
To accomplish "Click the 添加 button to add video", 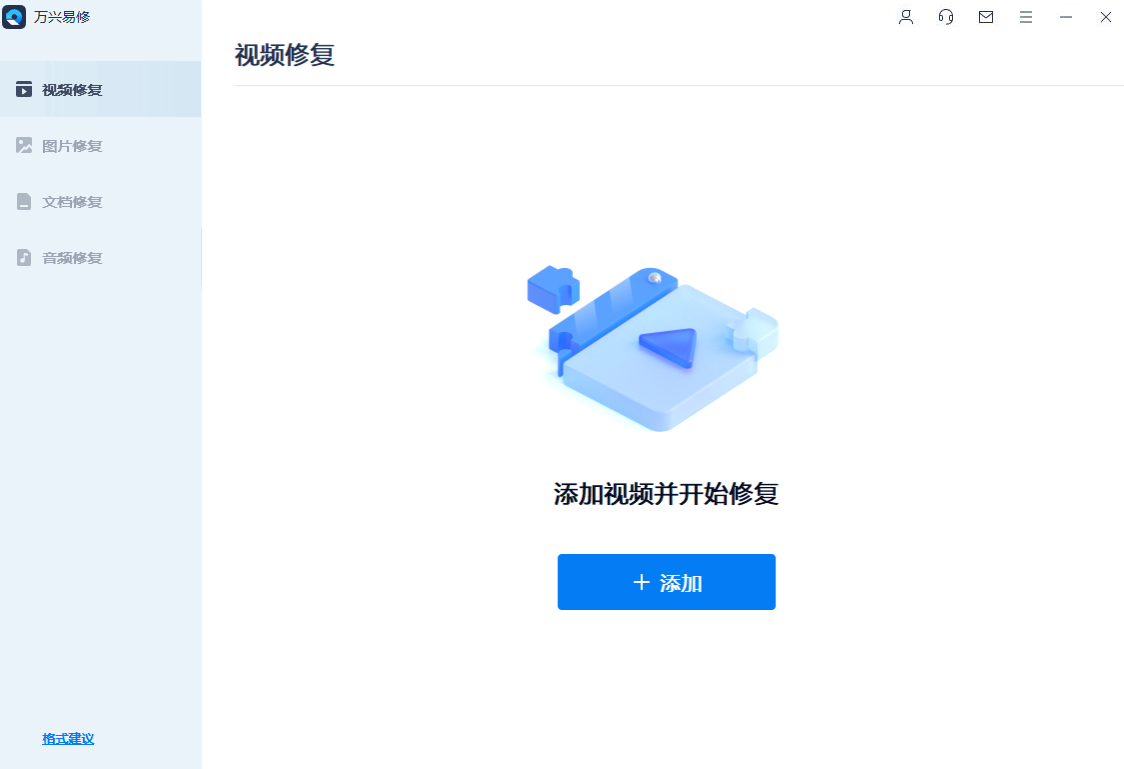I will coord(666,582).
